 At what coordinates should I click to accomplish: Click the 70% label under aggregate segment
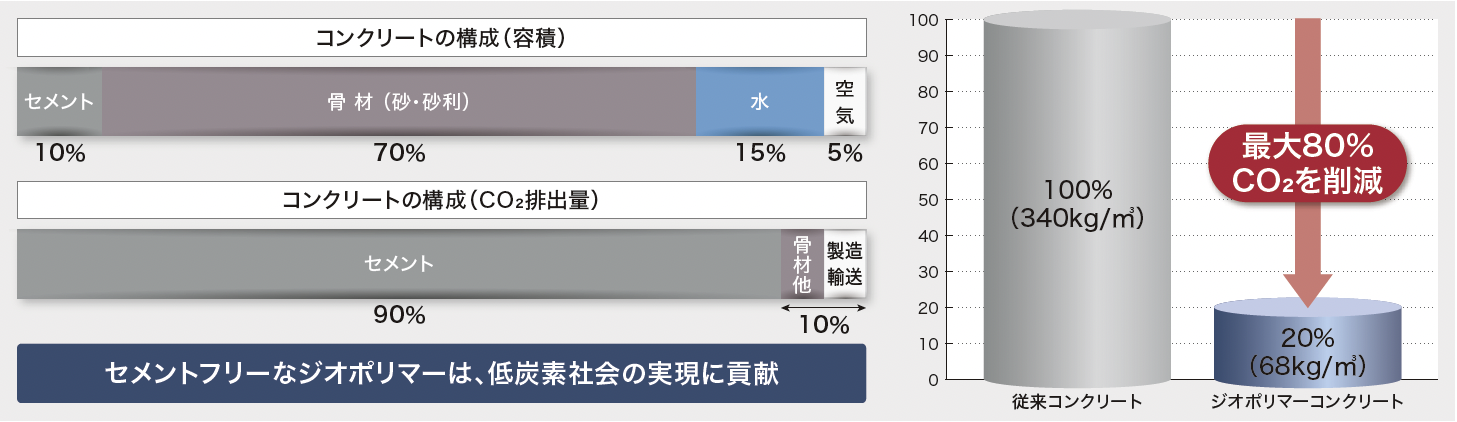point(401,153)
